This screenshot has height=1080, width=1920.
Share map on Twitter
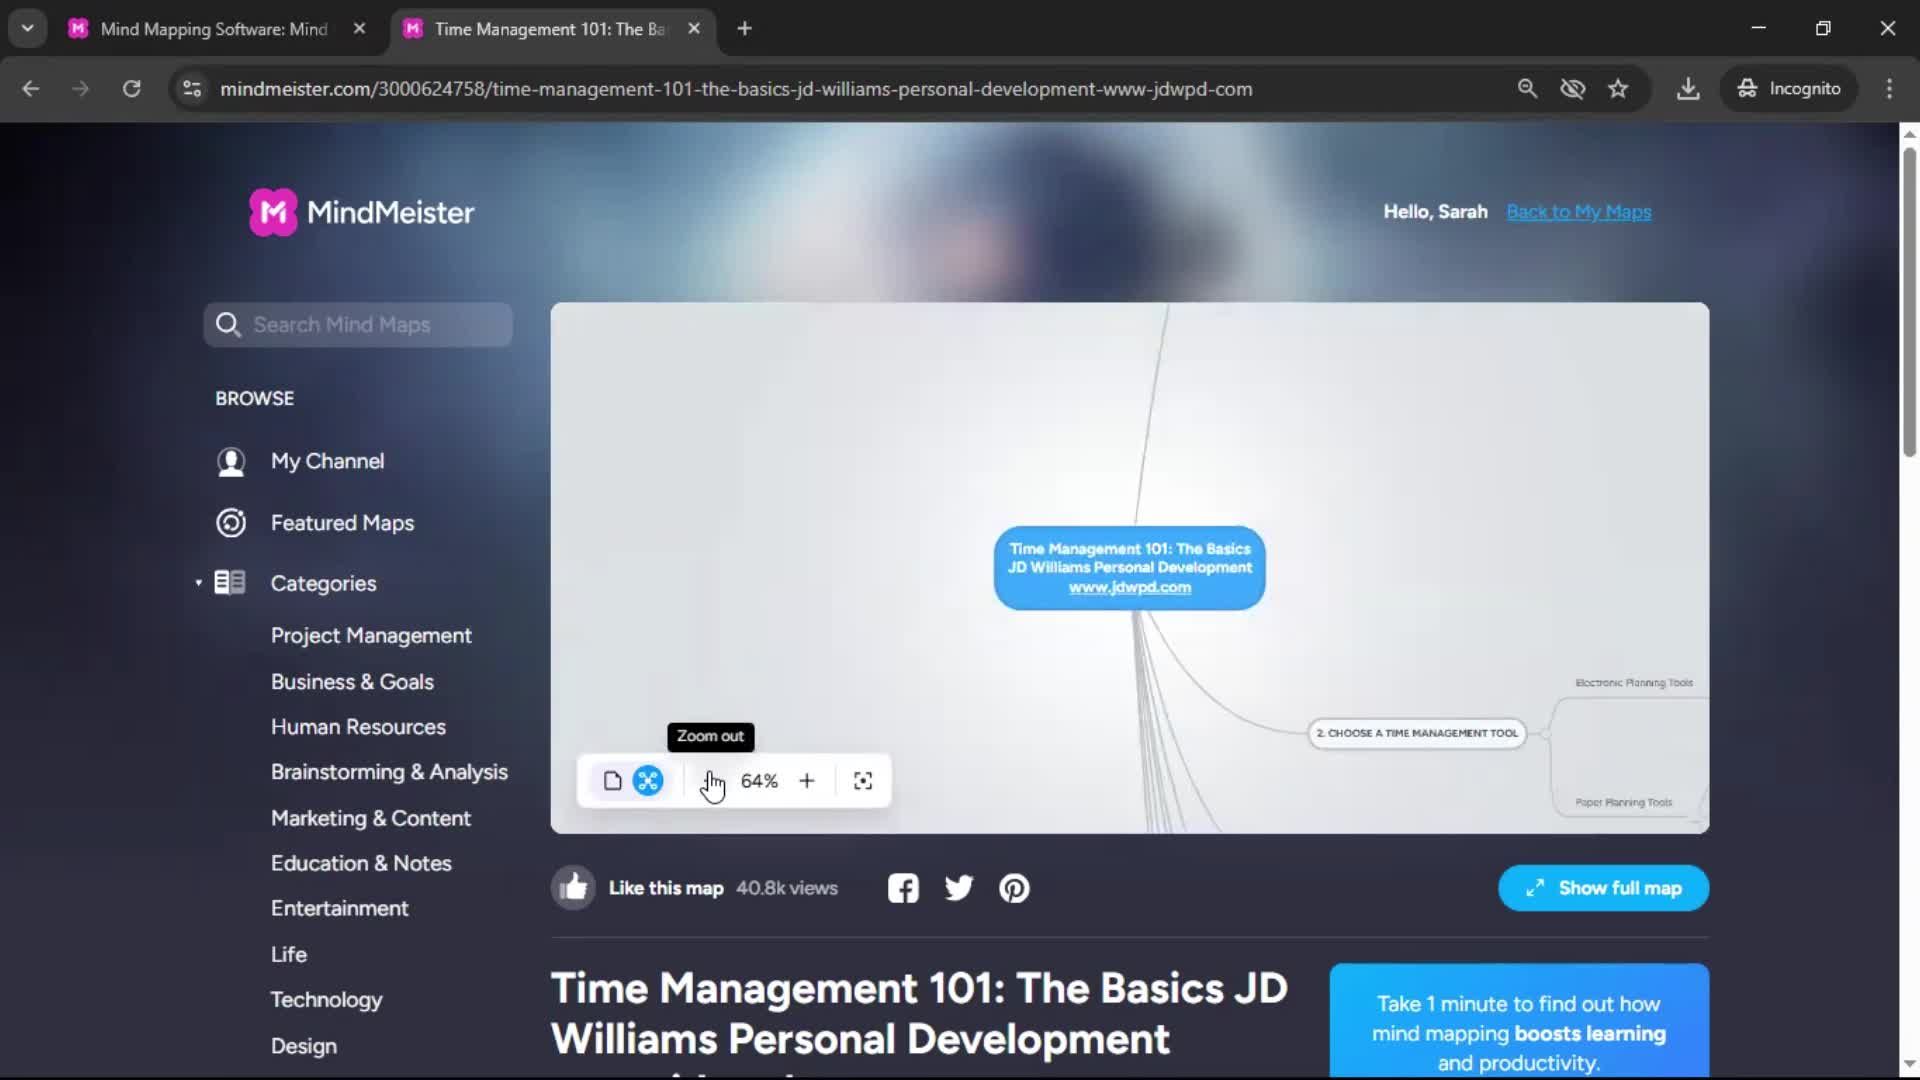pos(959,888)
